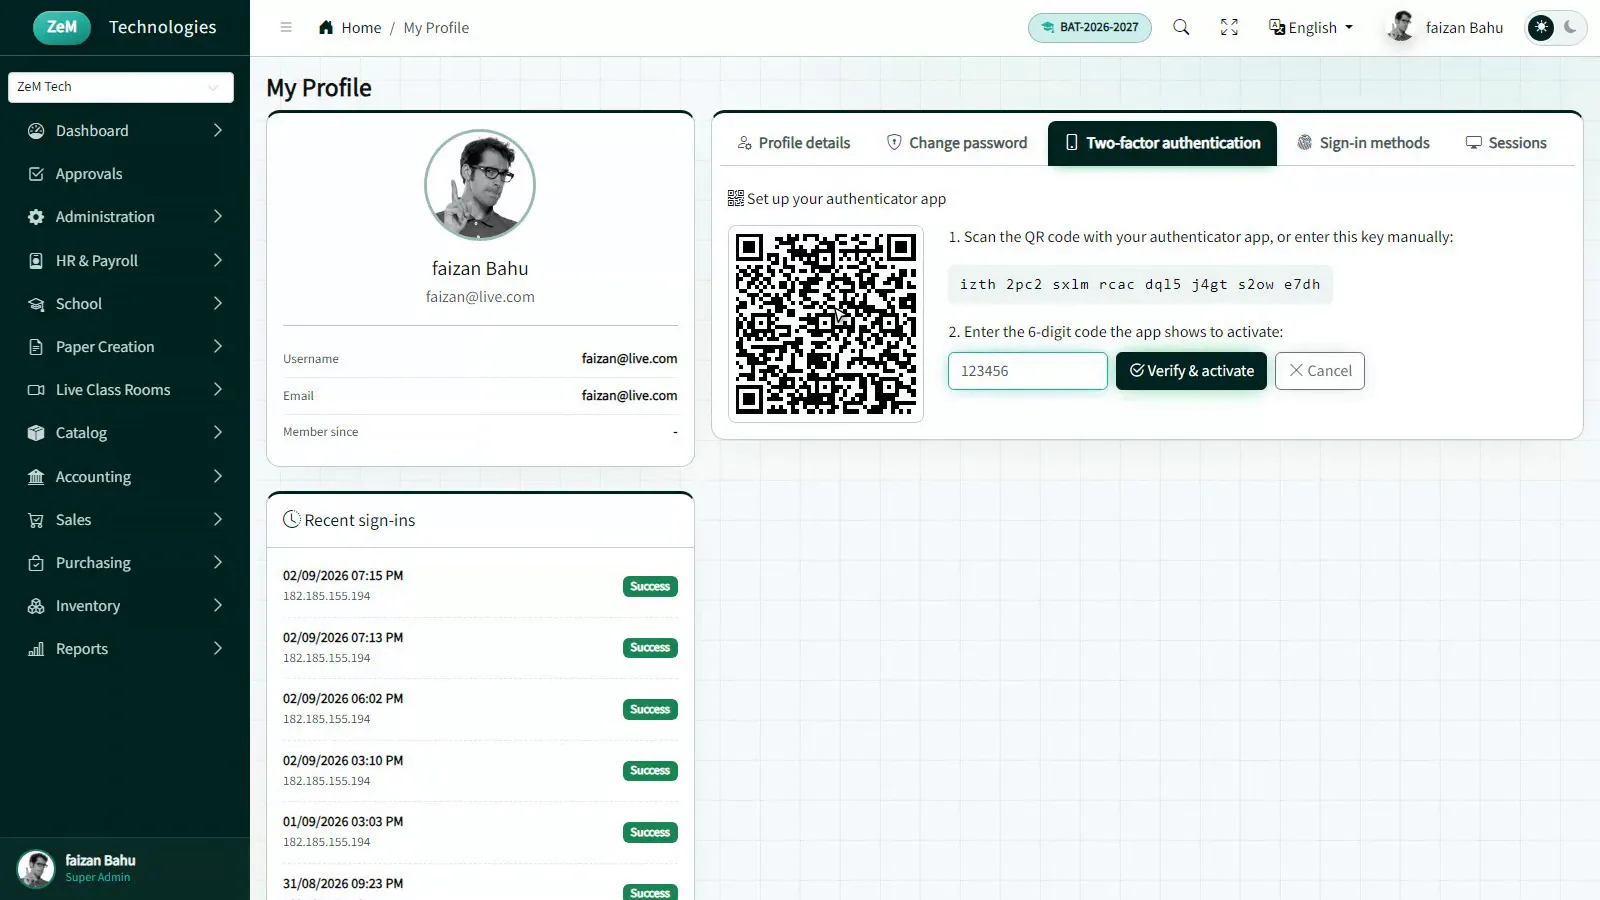This screenshot has width=1600, height=900.
Task: Click the Dashboard sidebar icon
Action: point(36,131)
